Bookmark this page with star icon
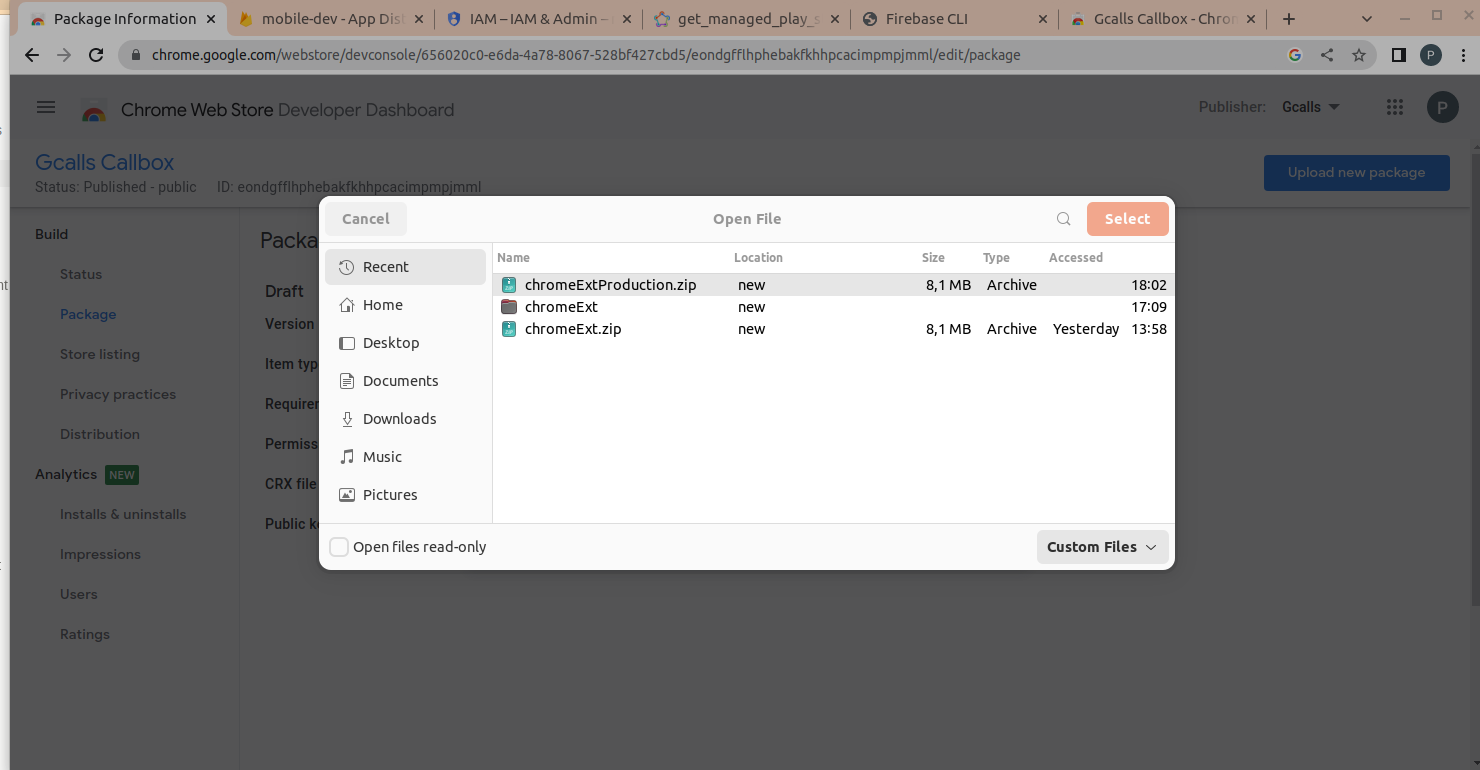Viewport: 1480px width, 770px height. coord(1359,55)
